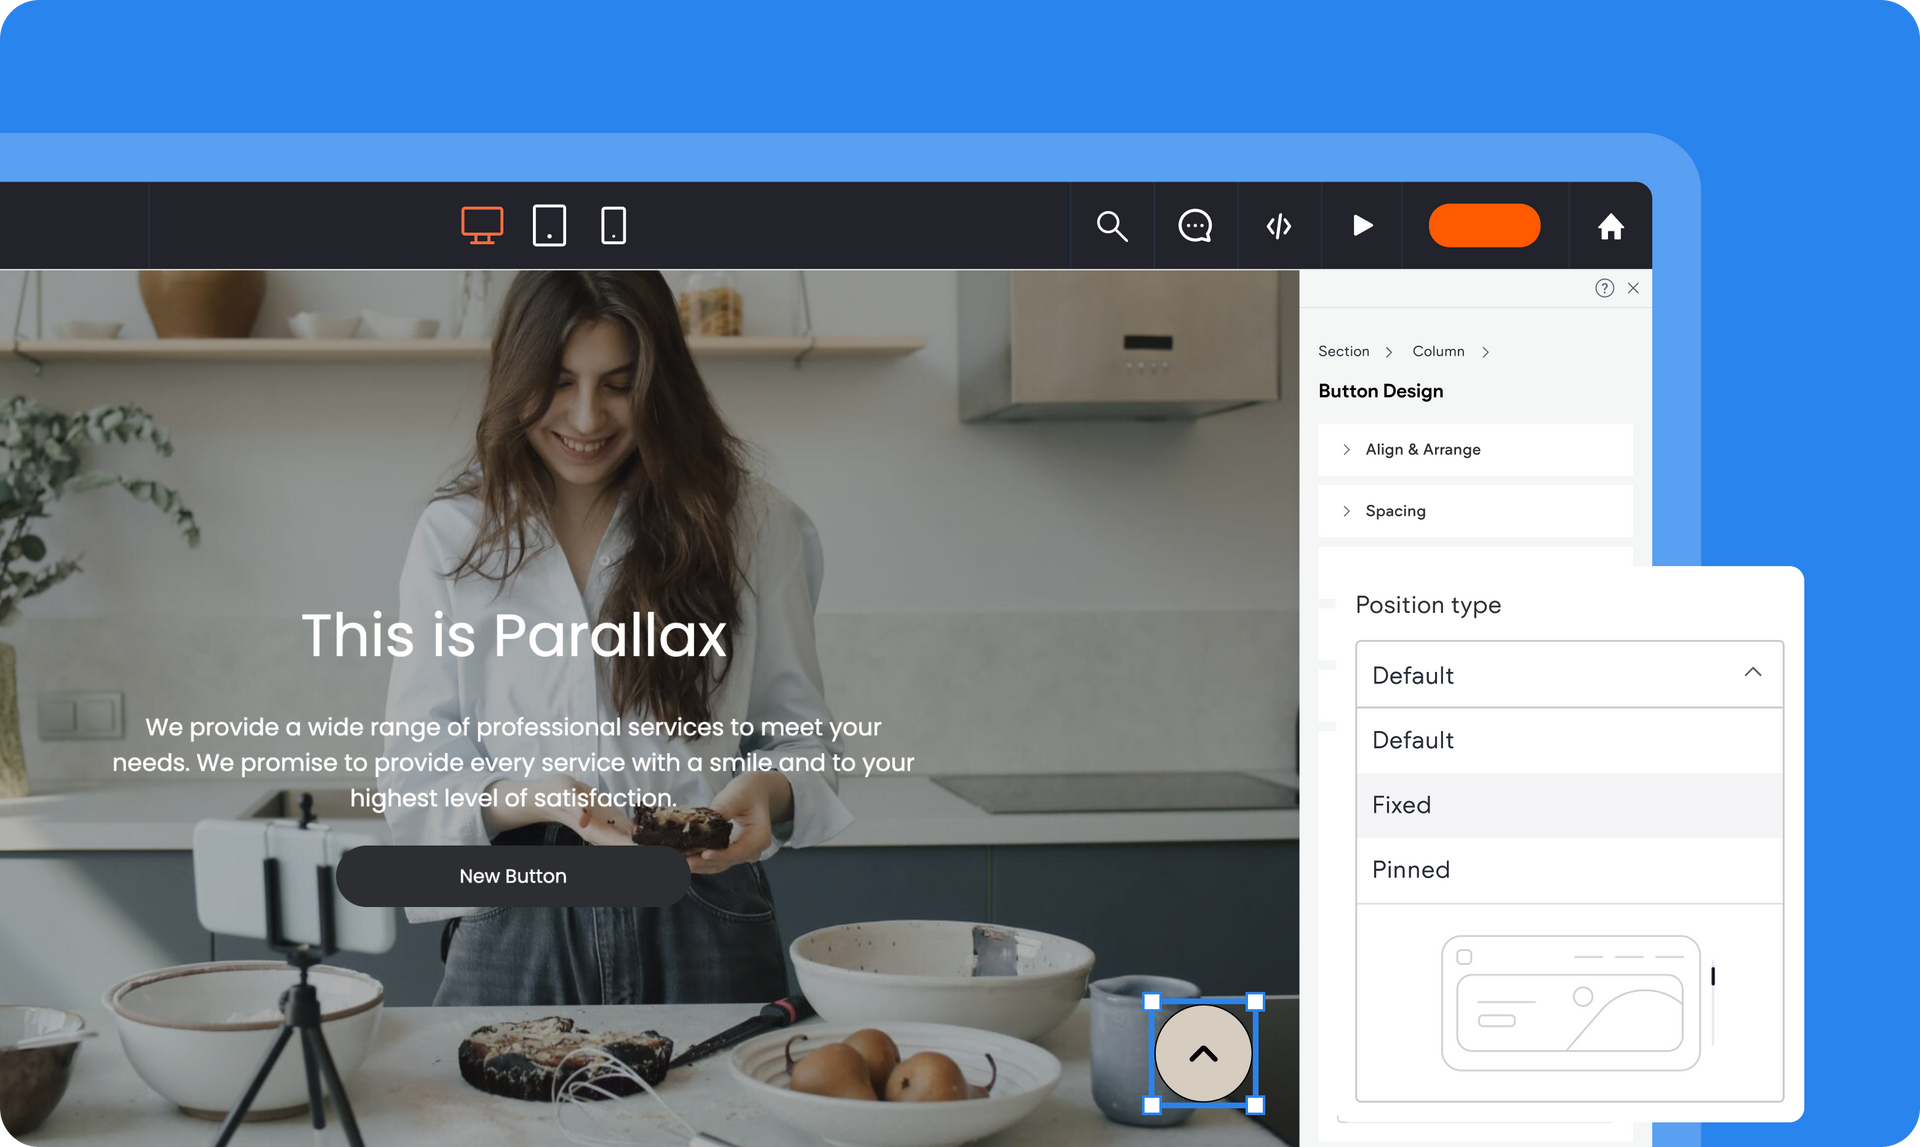Viewport: 1920px width, 1147px height.
Task: Click the Button Design breadcrumb label
Action: point(1381,392)
